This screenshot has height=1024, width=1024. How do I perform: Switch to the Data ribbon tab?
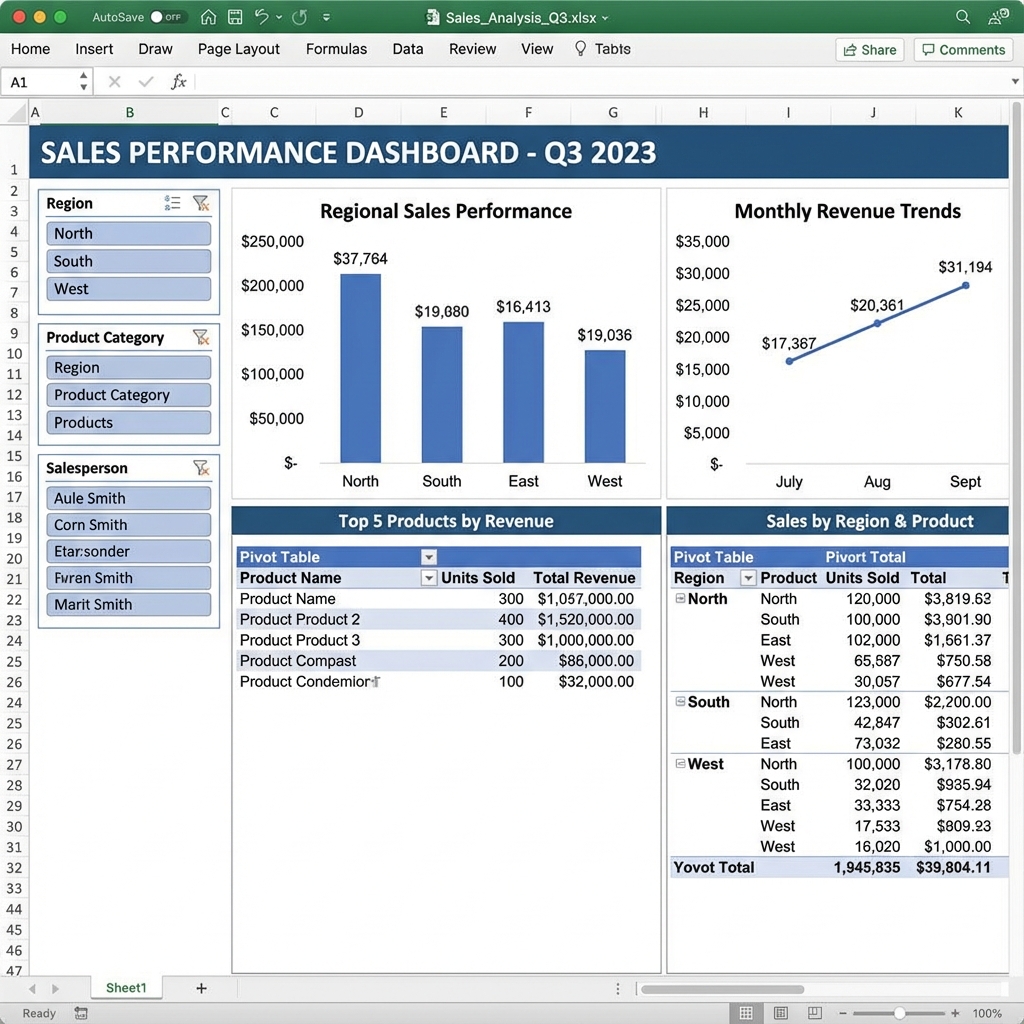[407, 48]
